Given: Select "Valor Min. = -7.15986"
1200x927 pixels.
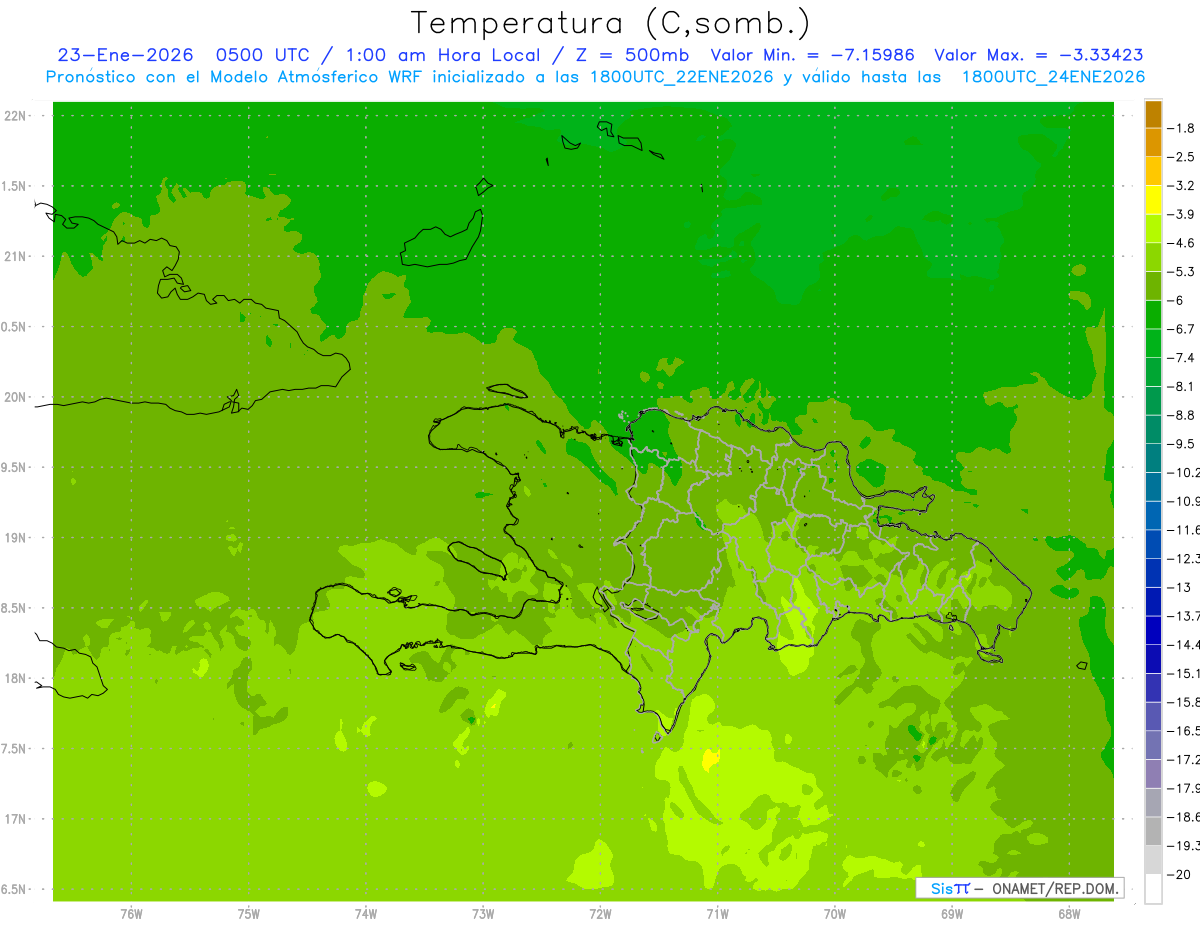Looking at the screenshot, I should 813,55.
